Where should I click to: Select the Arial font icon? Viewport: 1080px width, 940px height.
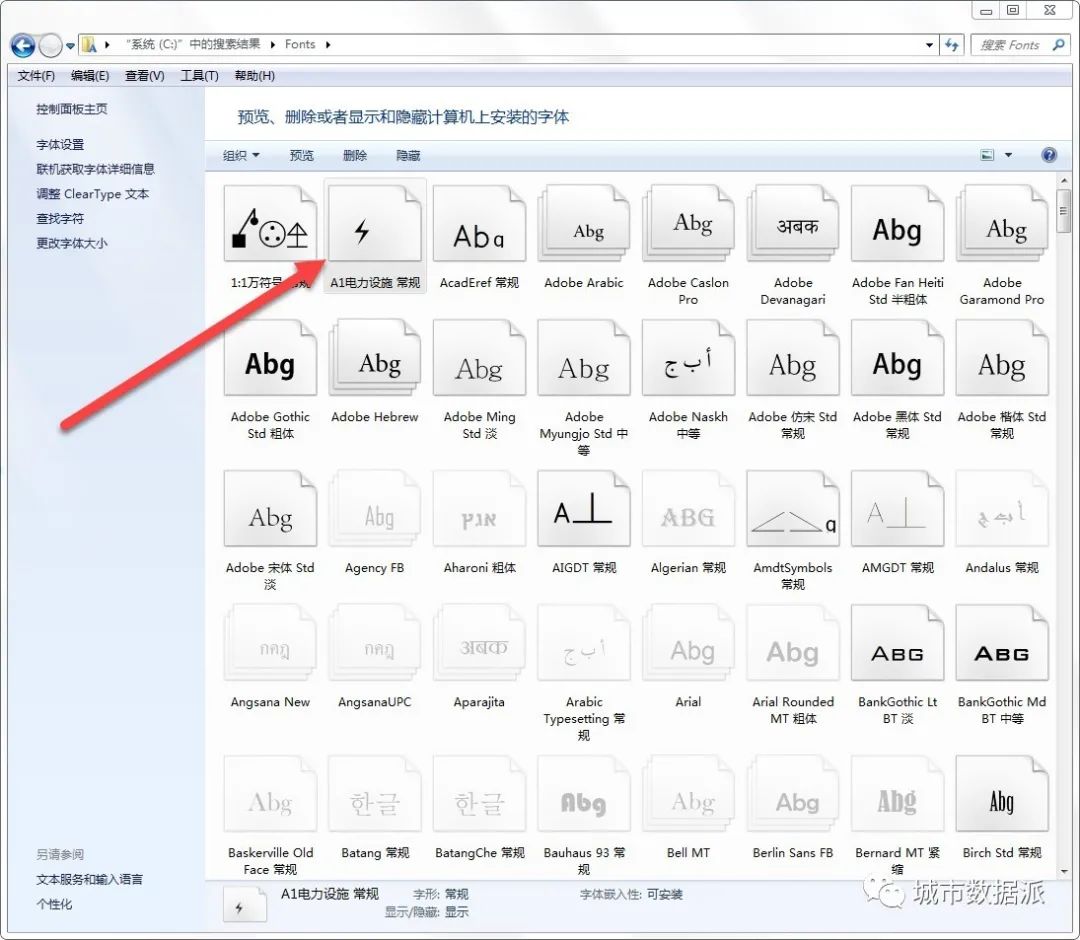click(688, 643)
